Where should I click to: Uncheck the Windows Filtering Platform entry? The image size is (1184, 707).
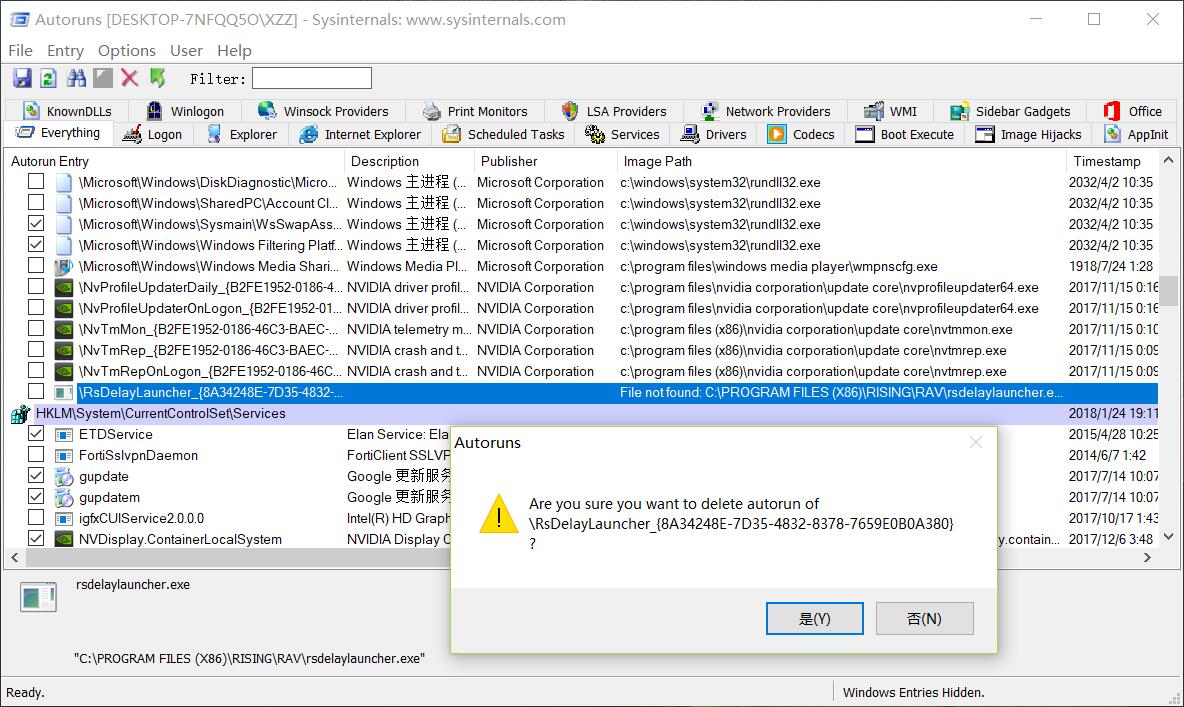click(35, 245)
